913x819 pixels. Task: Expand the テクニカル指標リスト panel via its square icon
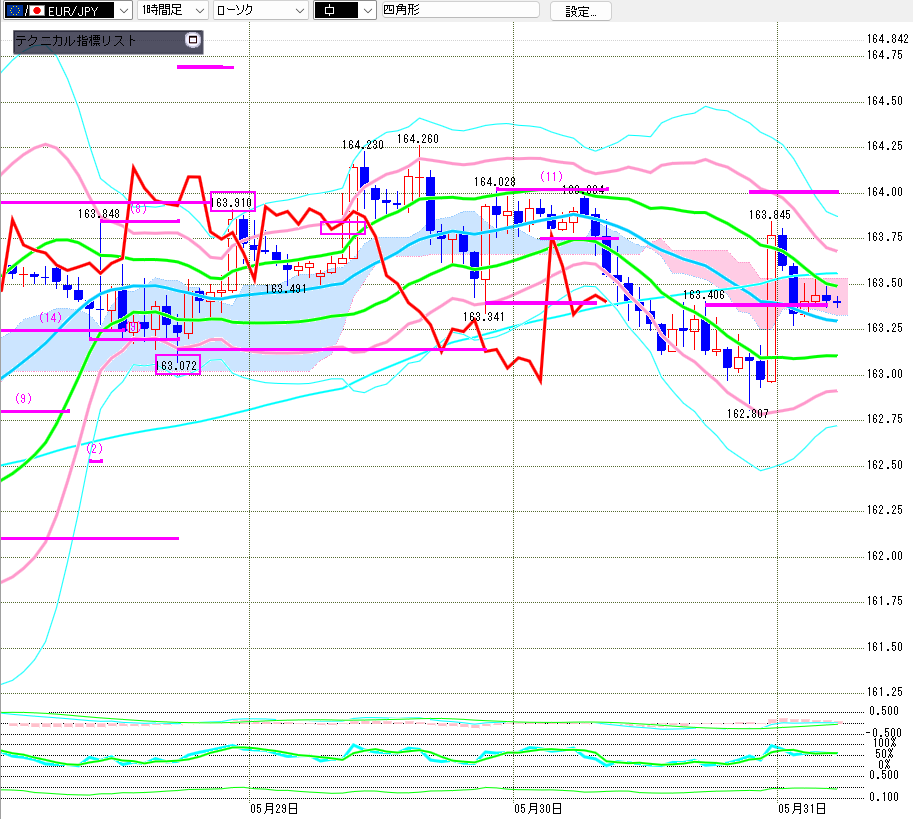point(193,40)
